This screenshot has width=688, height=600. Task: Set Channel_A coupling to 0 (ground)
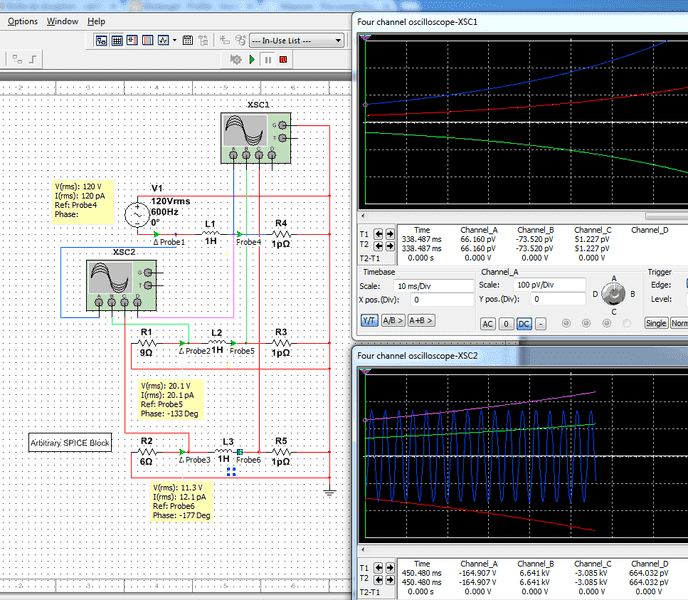506,324
